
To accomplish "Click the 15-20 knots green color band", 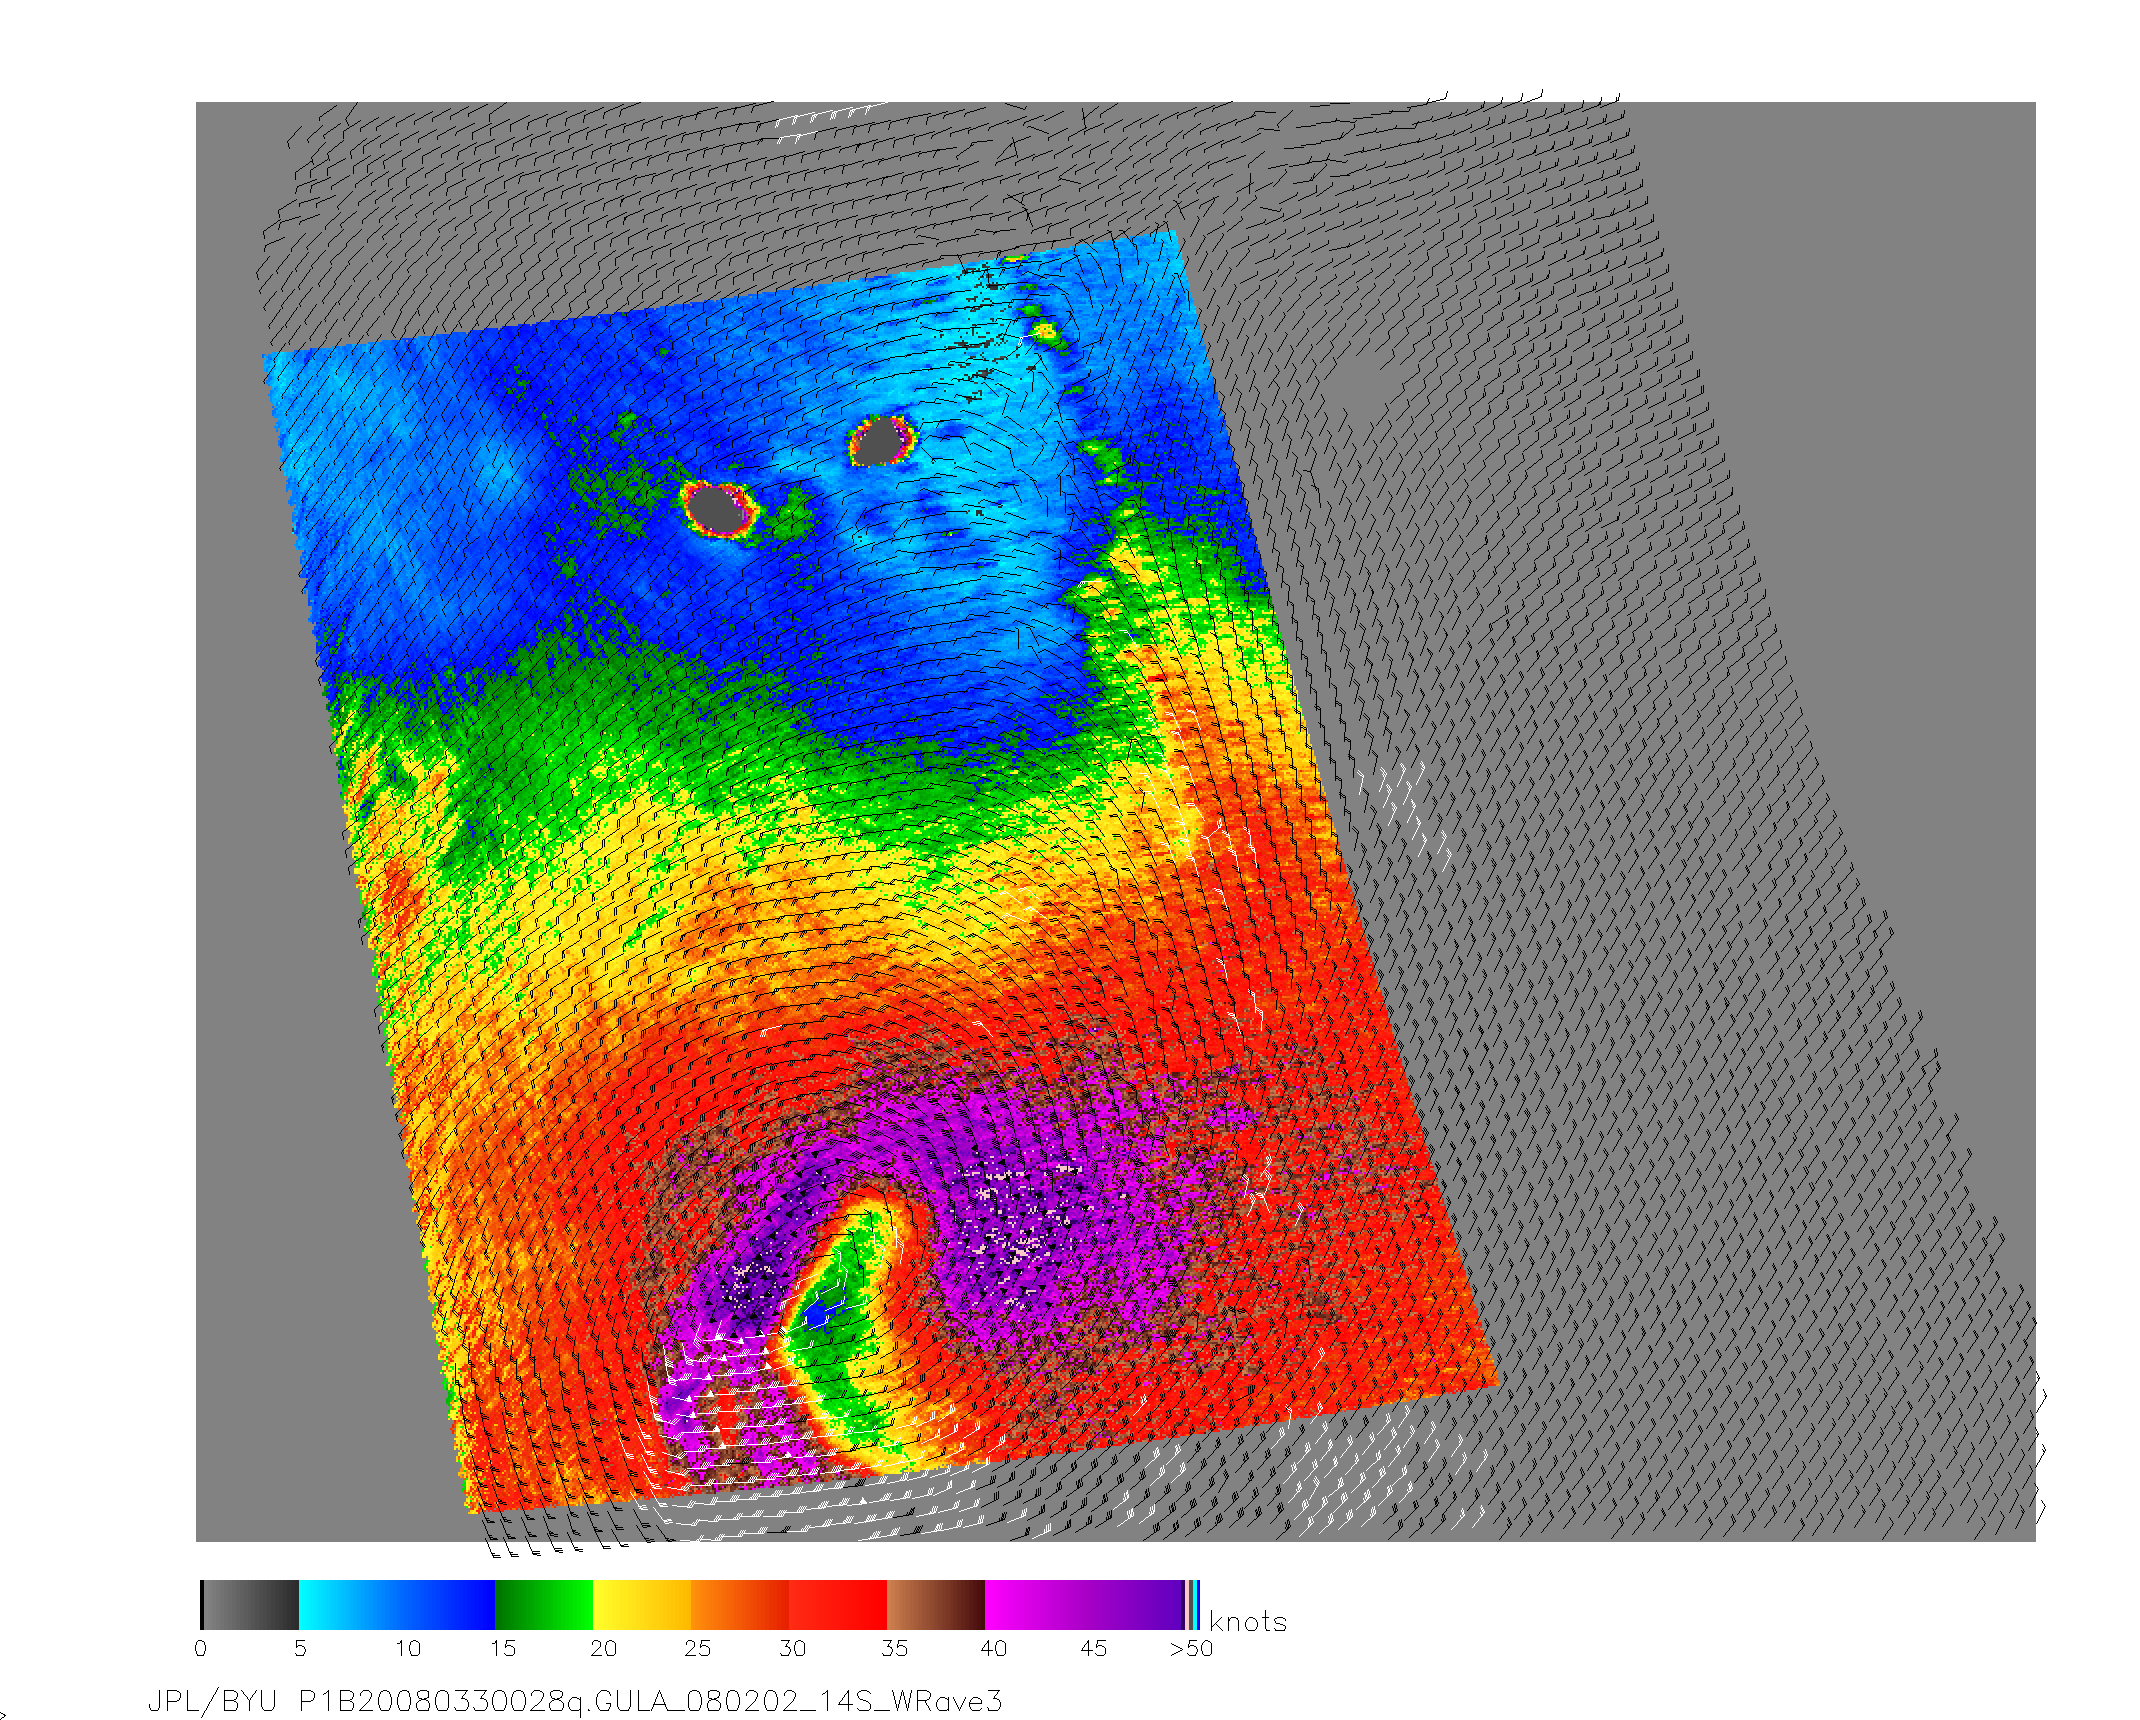I will pos(544,1605).
